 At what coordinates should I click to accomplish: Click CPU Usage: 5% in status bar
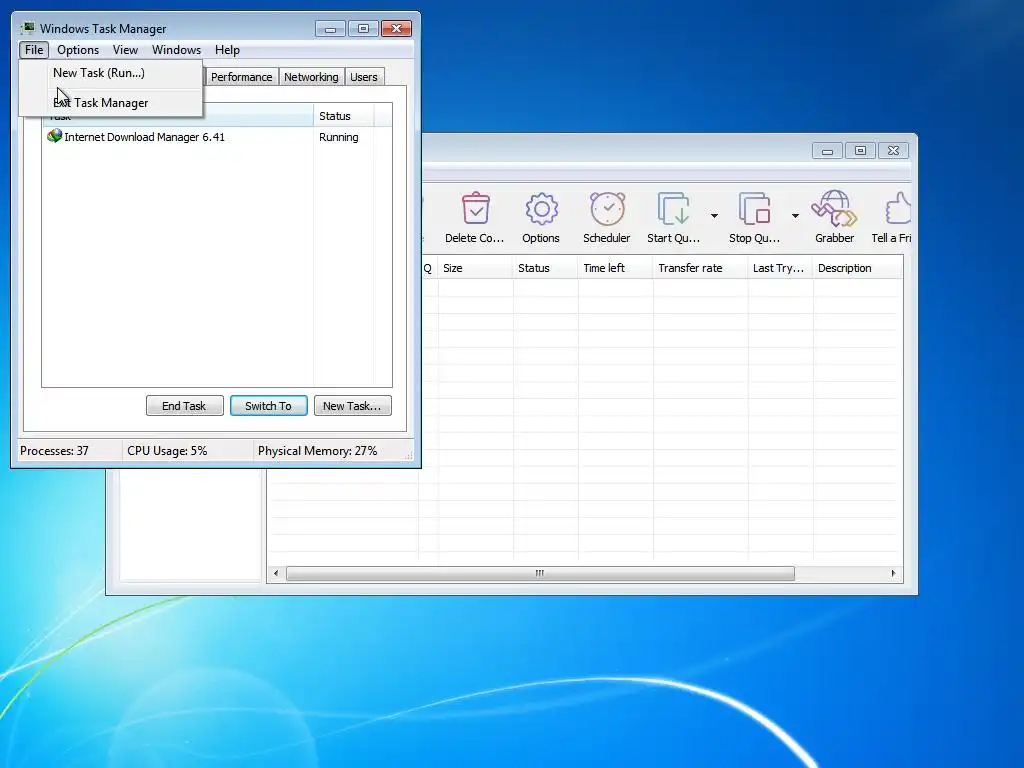[167, 451]
